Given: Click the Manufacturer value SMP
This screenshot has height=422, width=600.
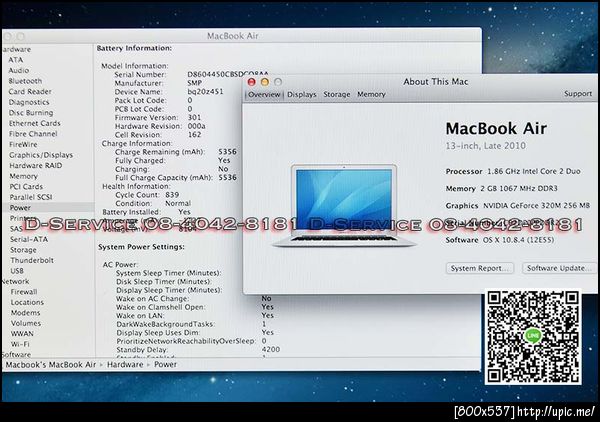Looking at the screenshot, I should point(195,83).
